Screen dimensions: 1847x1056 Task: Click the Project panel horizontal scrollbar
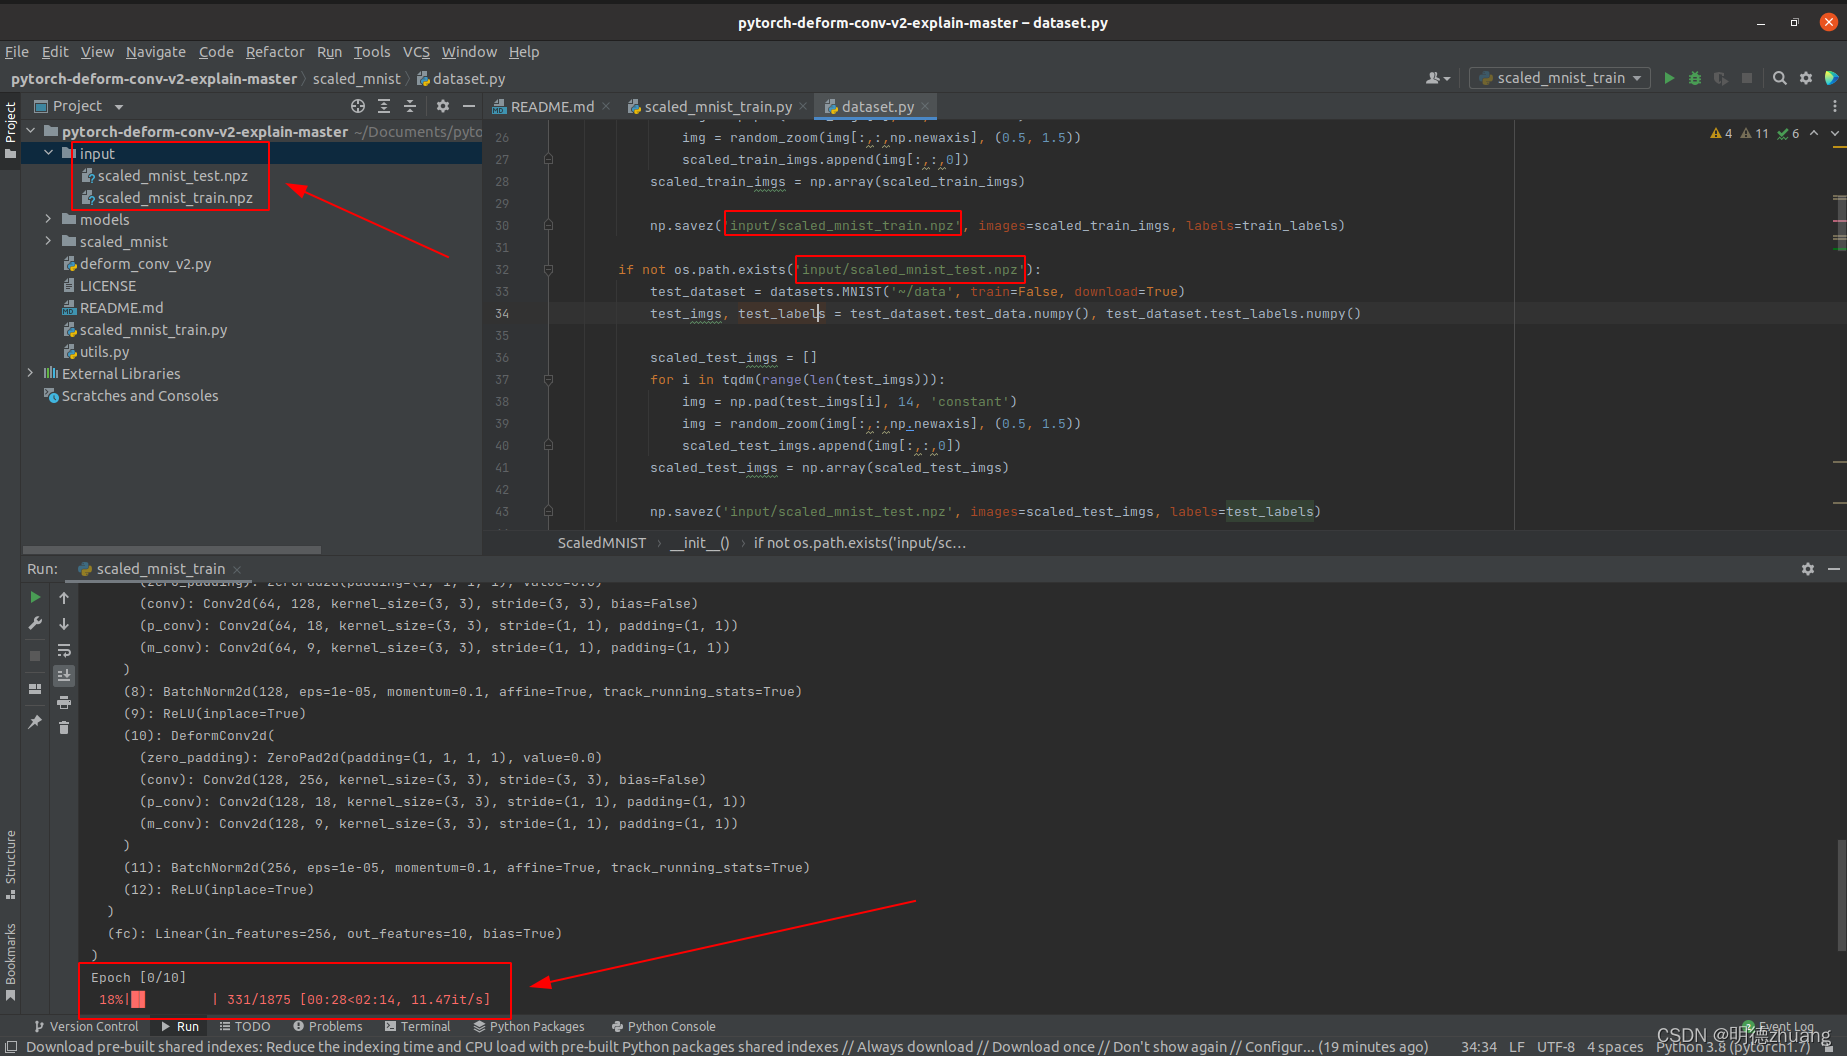pos(172,549)
